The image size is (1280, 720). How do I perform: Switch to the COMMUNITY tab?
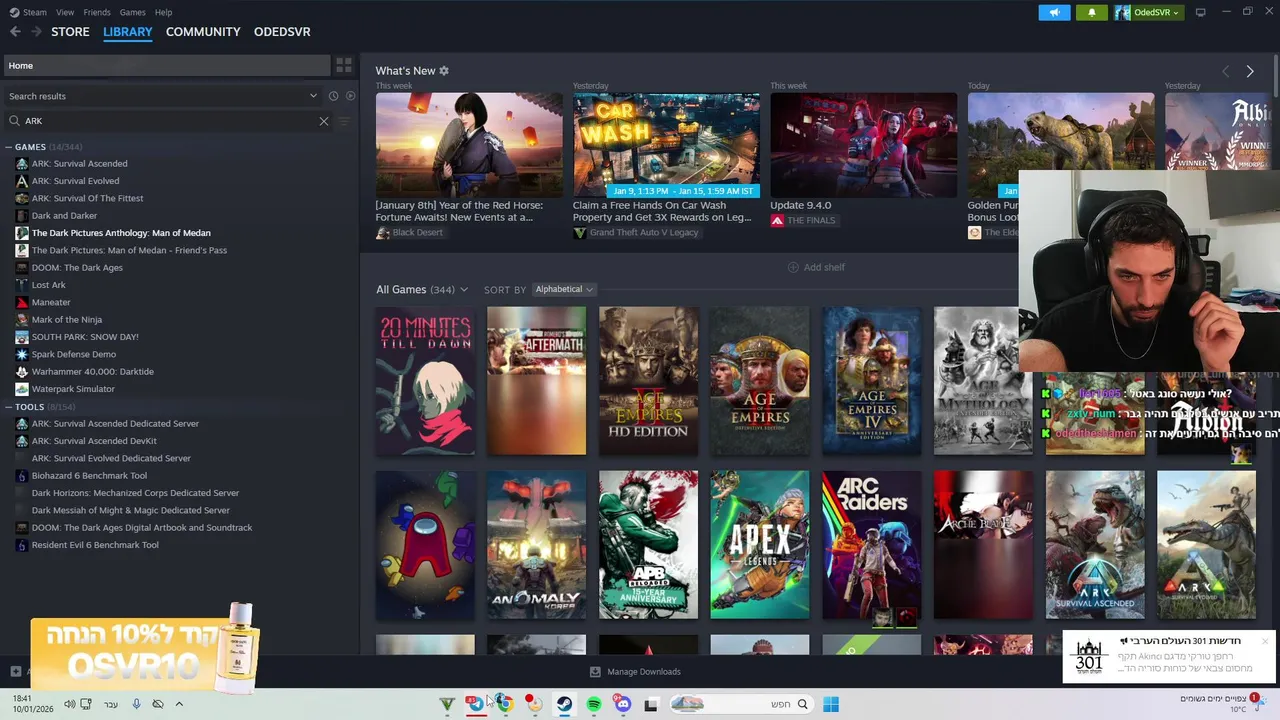pyautogui.click(x=203, y=32)
